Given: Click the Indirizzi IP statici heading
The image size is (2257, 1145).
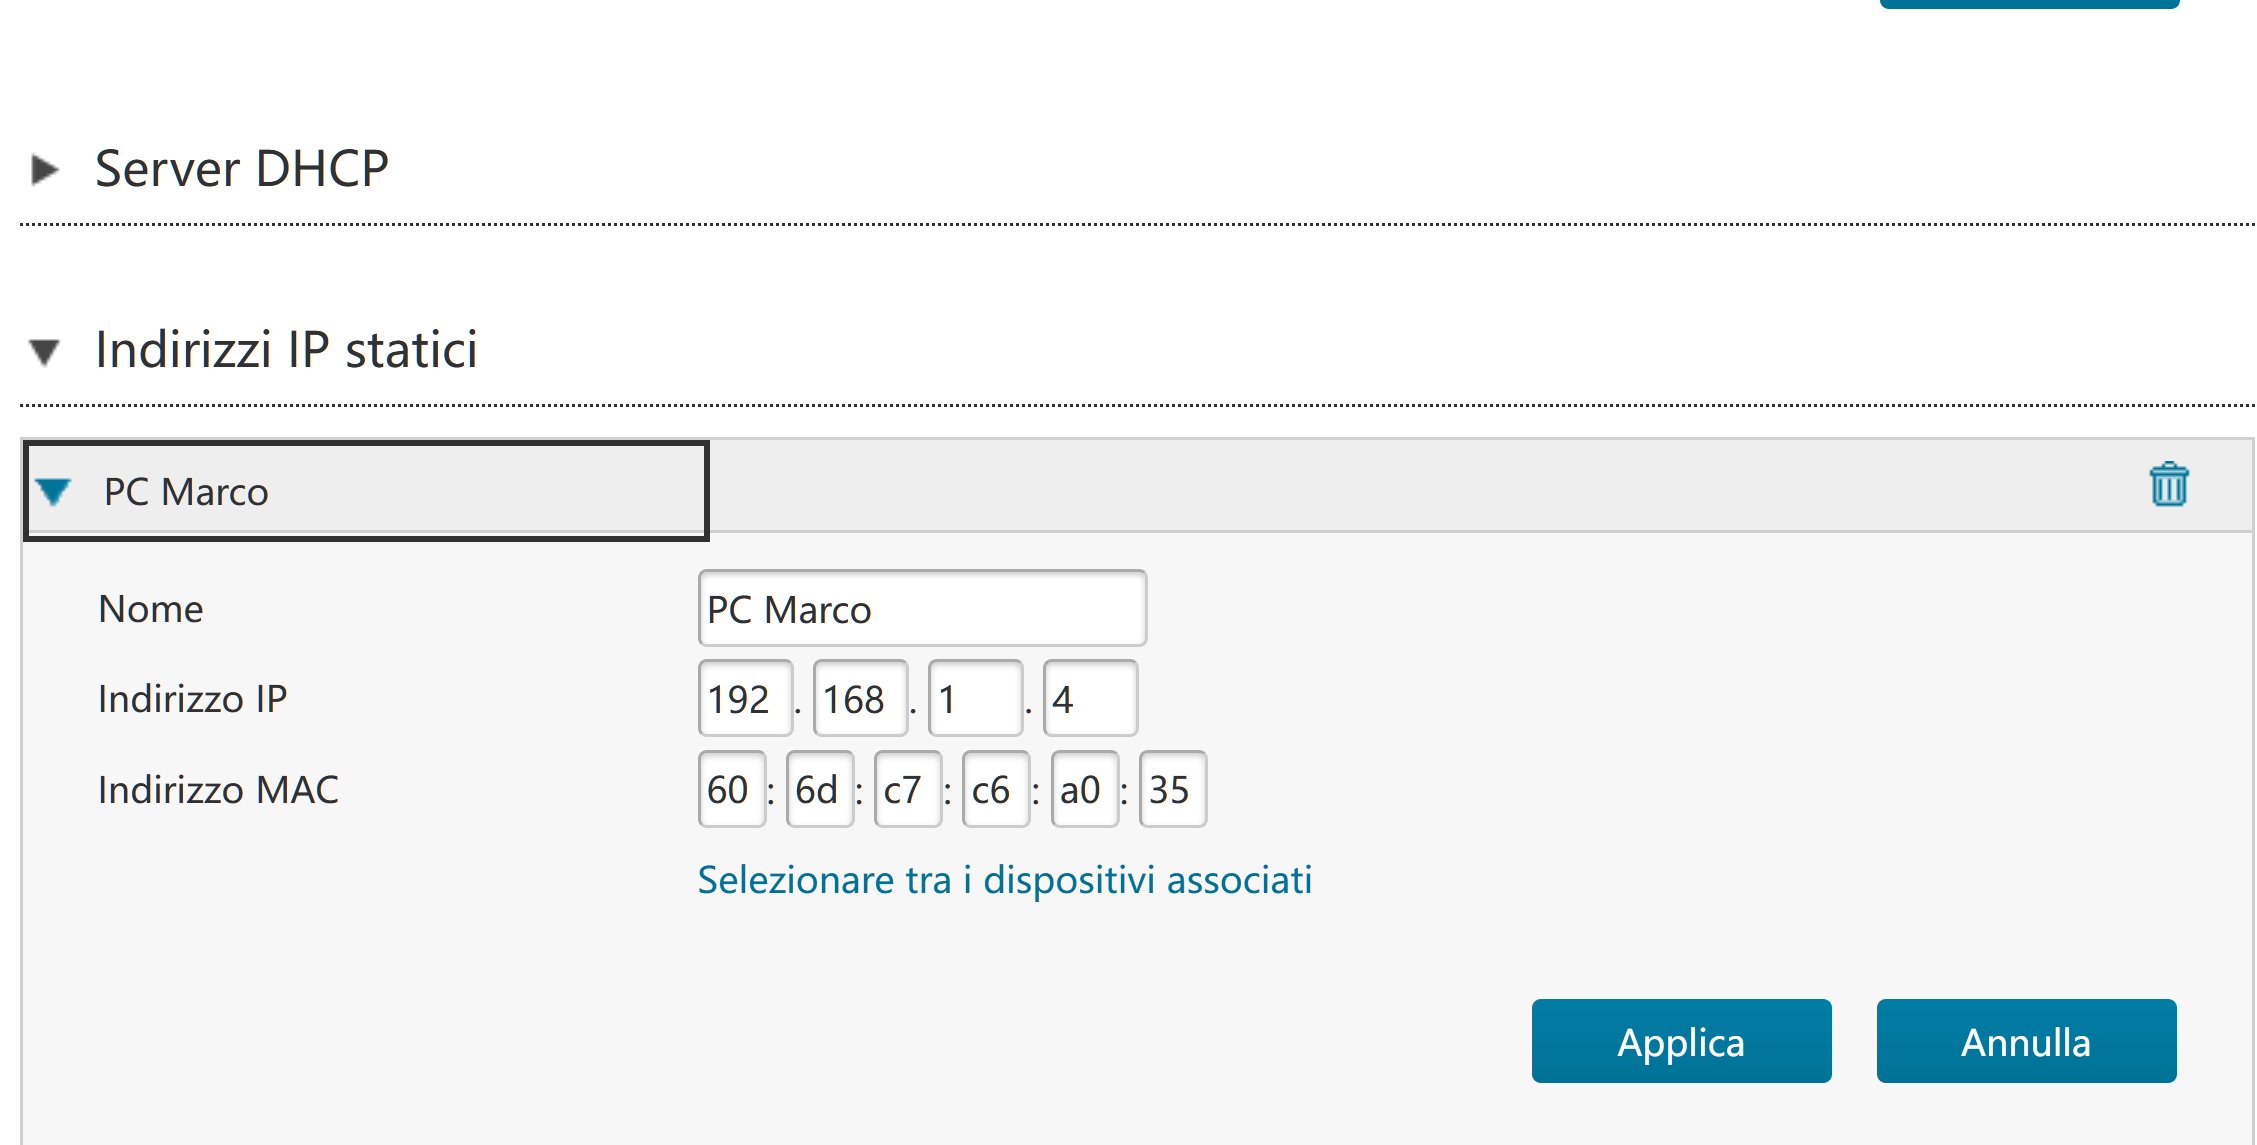Looking at the screenshot, I should click(x=286, y=349).
